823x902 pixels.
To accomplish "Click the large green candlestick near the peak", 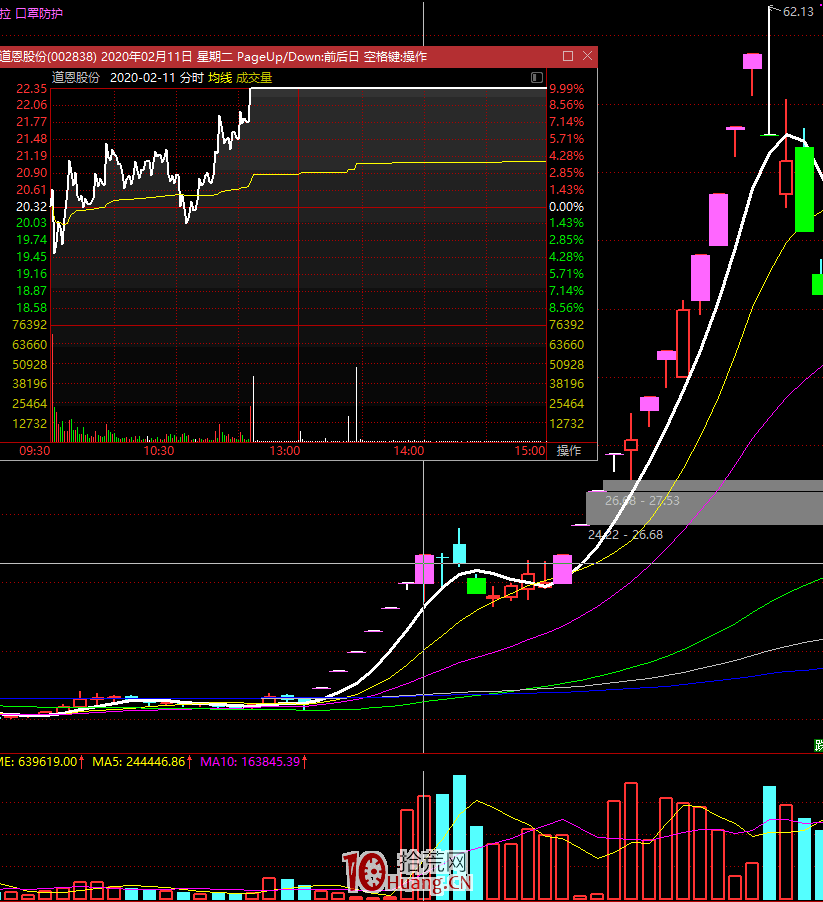I will 804,189.
